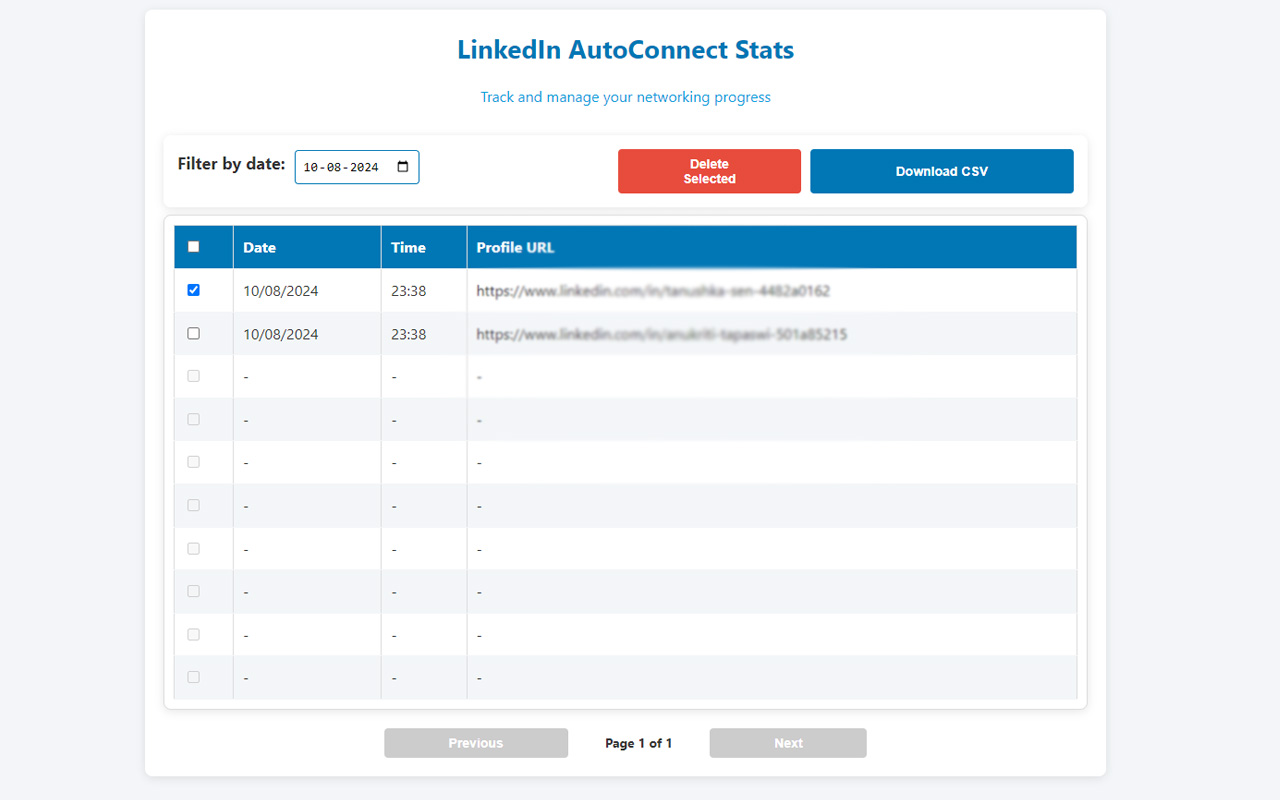This screenshot has height=800, width=1280.
Task: Open the calendar picker in date filter
Action: (403, 167)
